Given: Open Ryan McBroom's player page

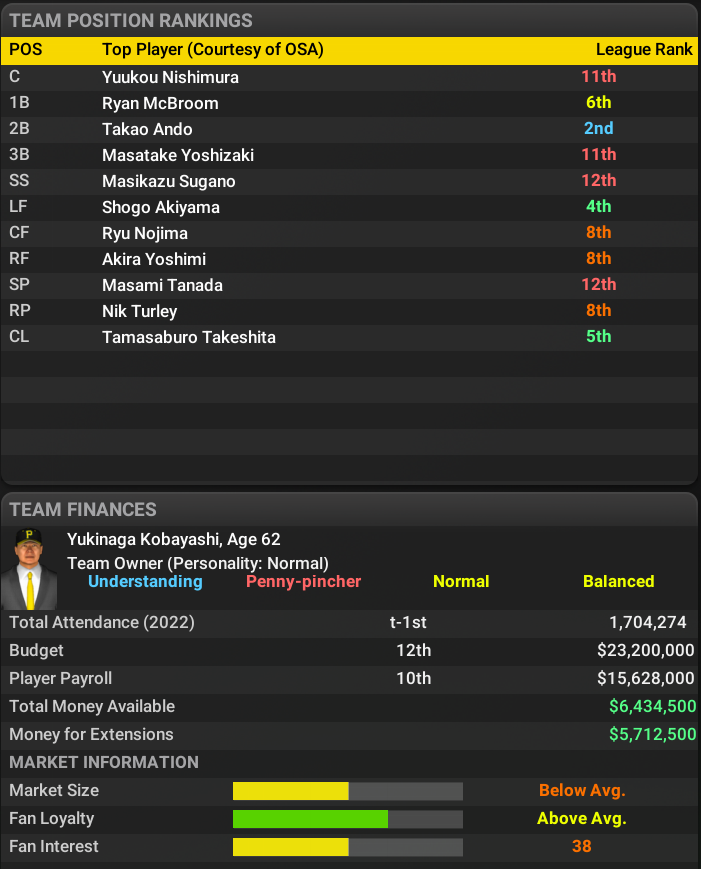Looking at the screenshot, I should (x=160, y=103).
